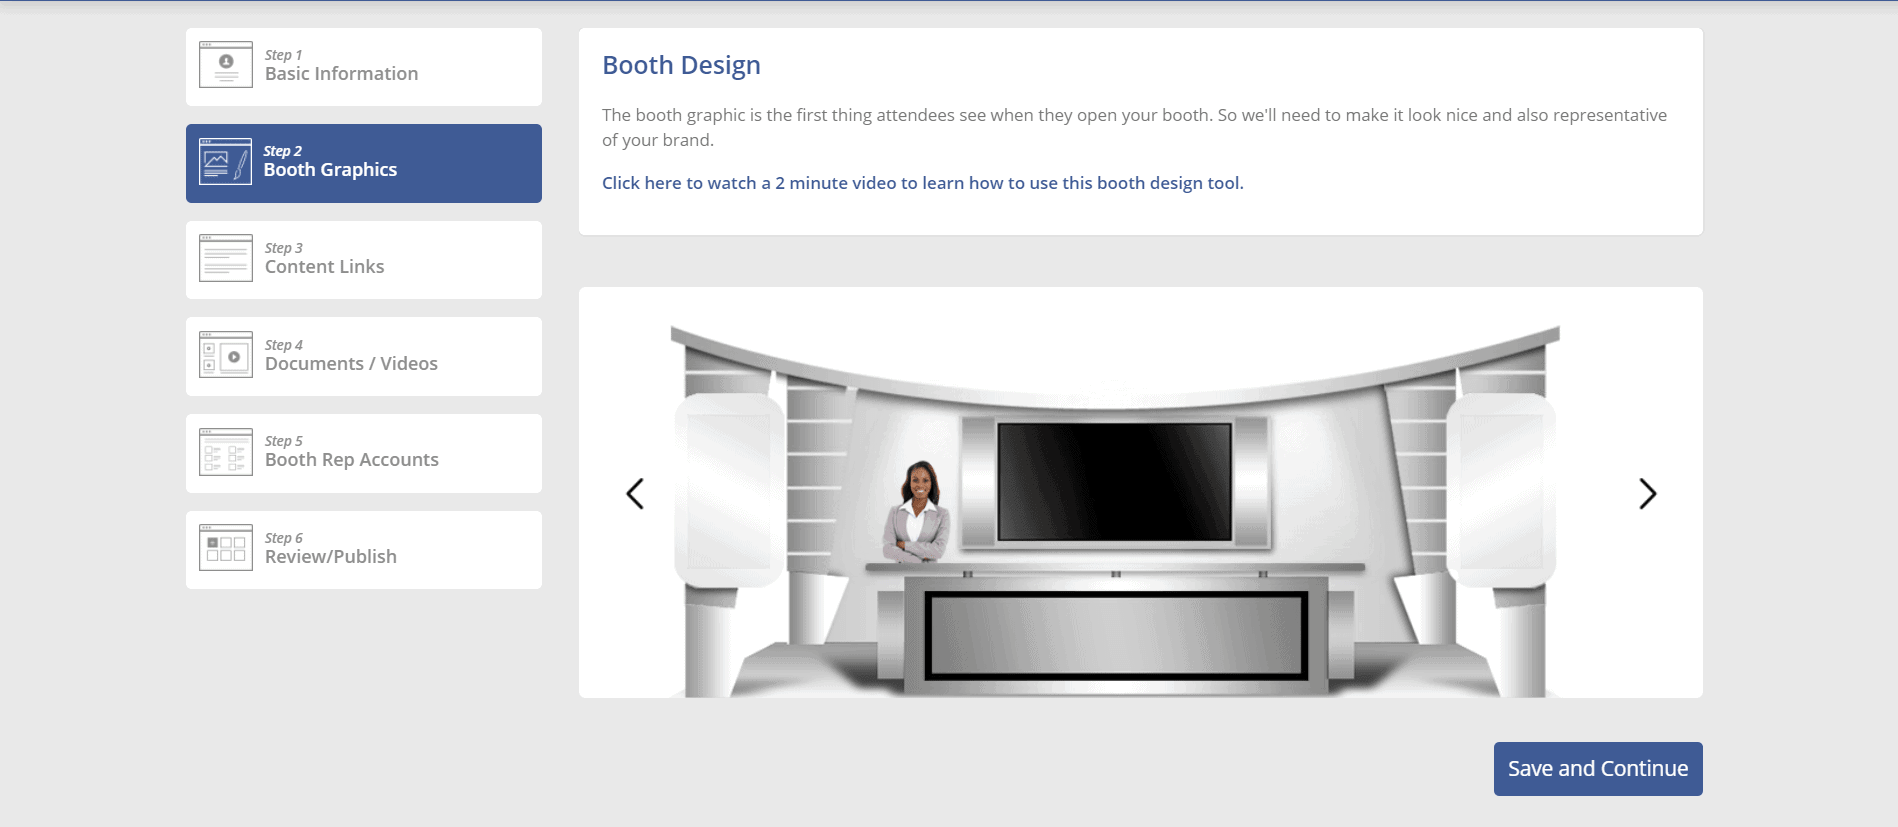
Task: Click the booth representative figure
Action: (x=916, y=511)
